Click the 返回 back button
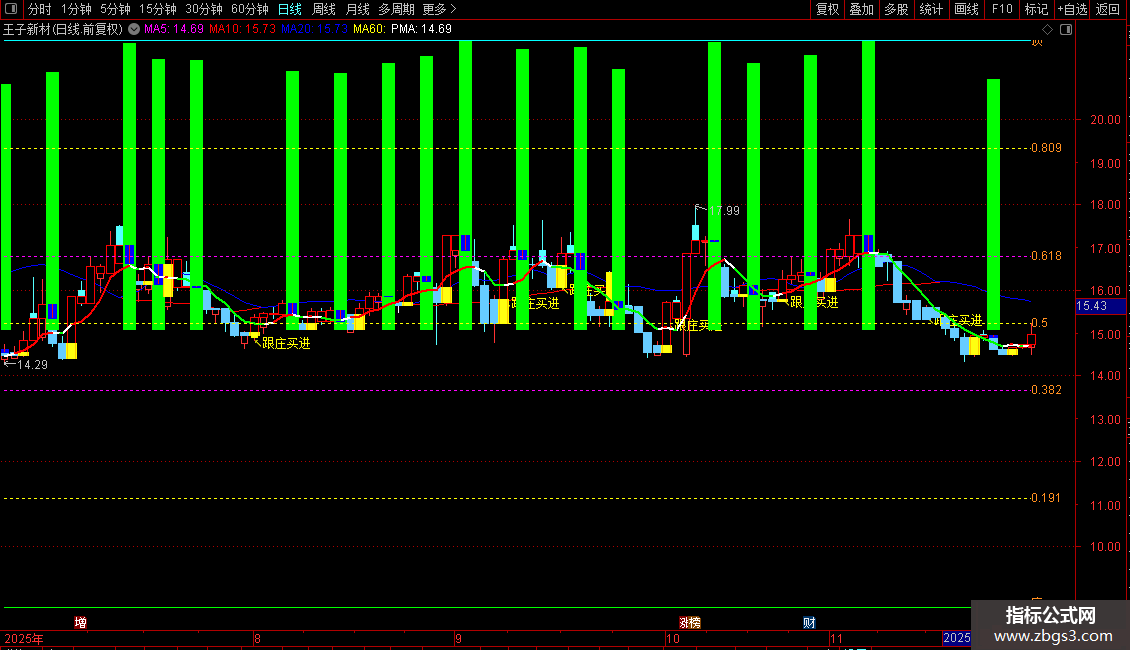Screen dimensions: 1130x650 click(1108, 9)
